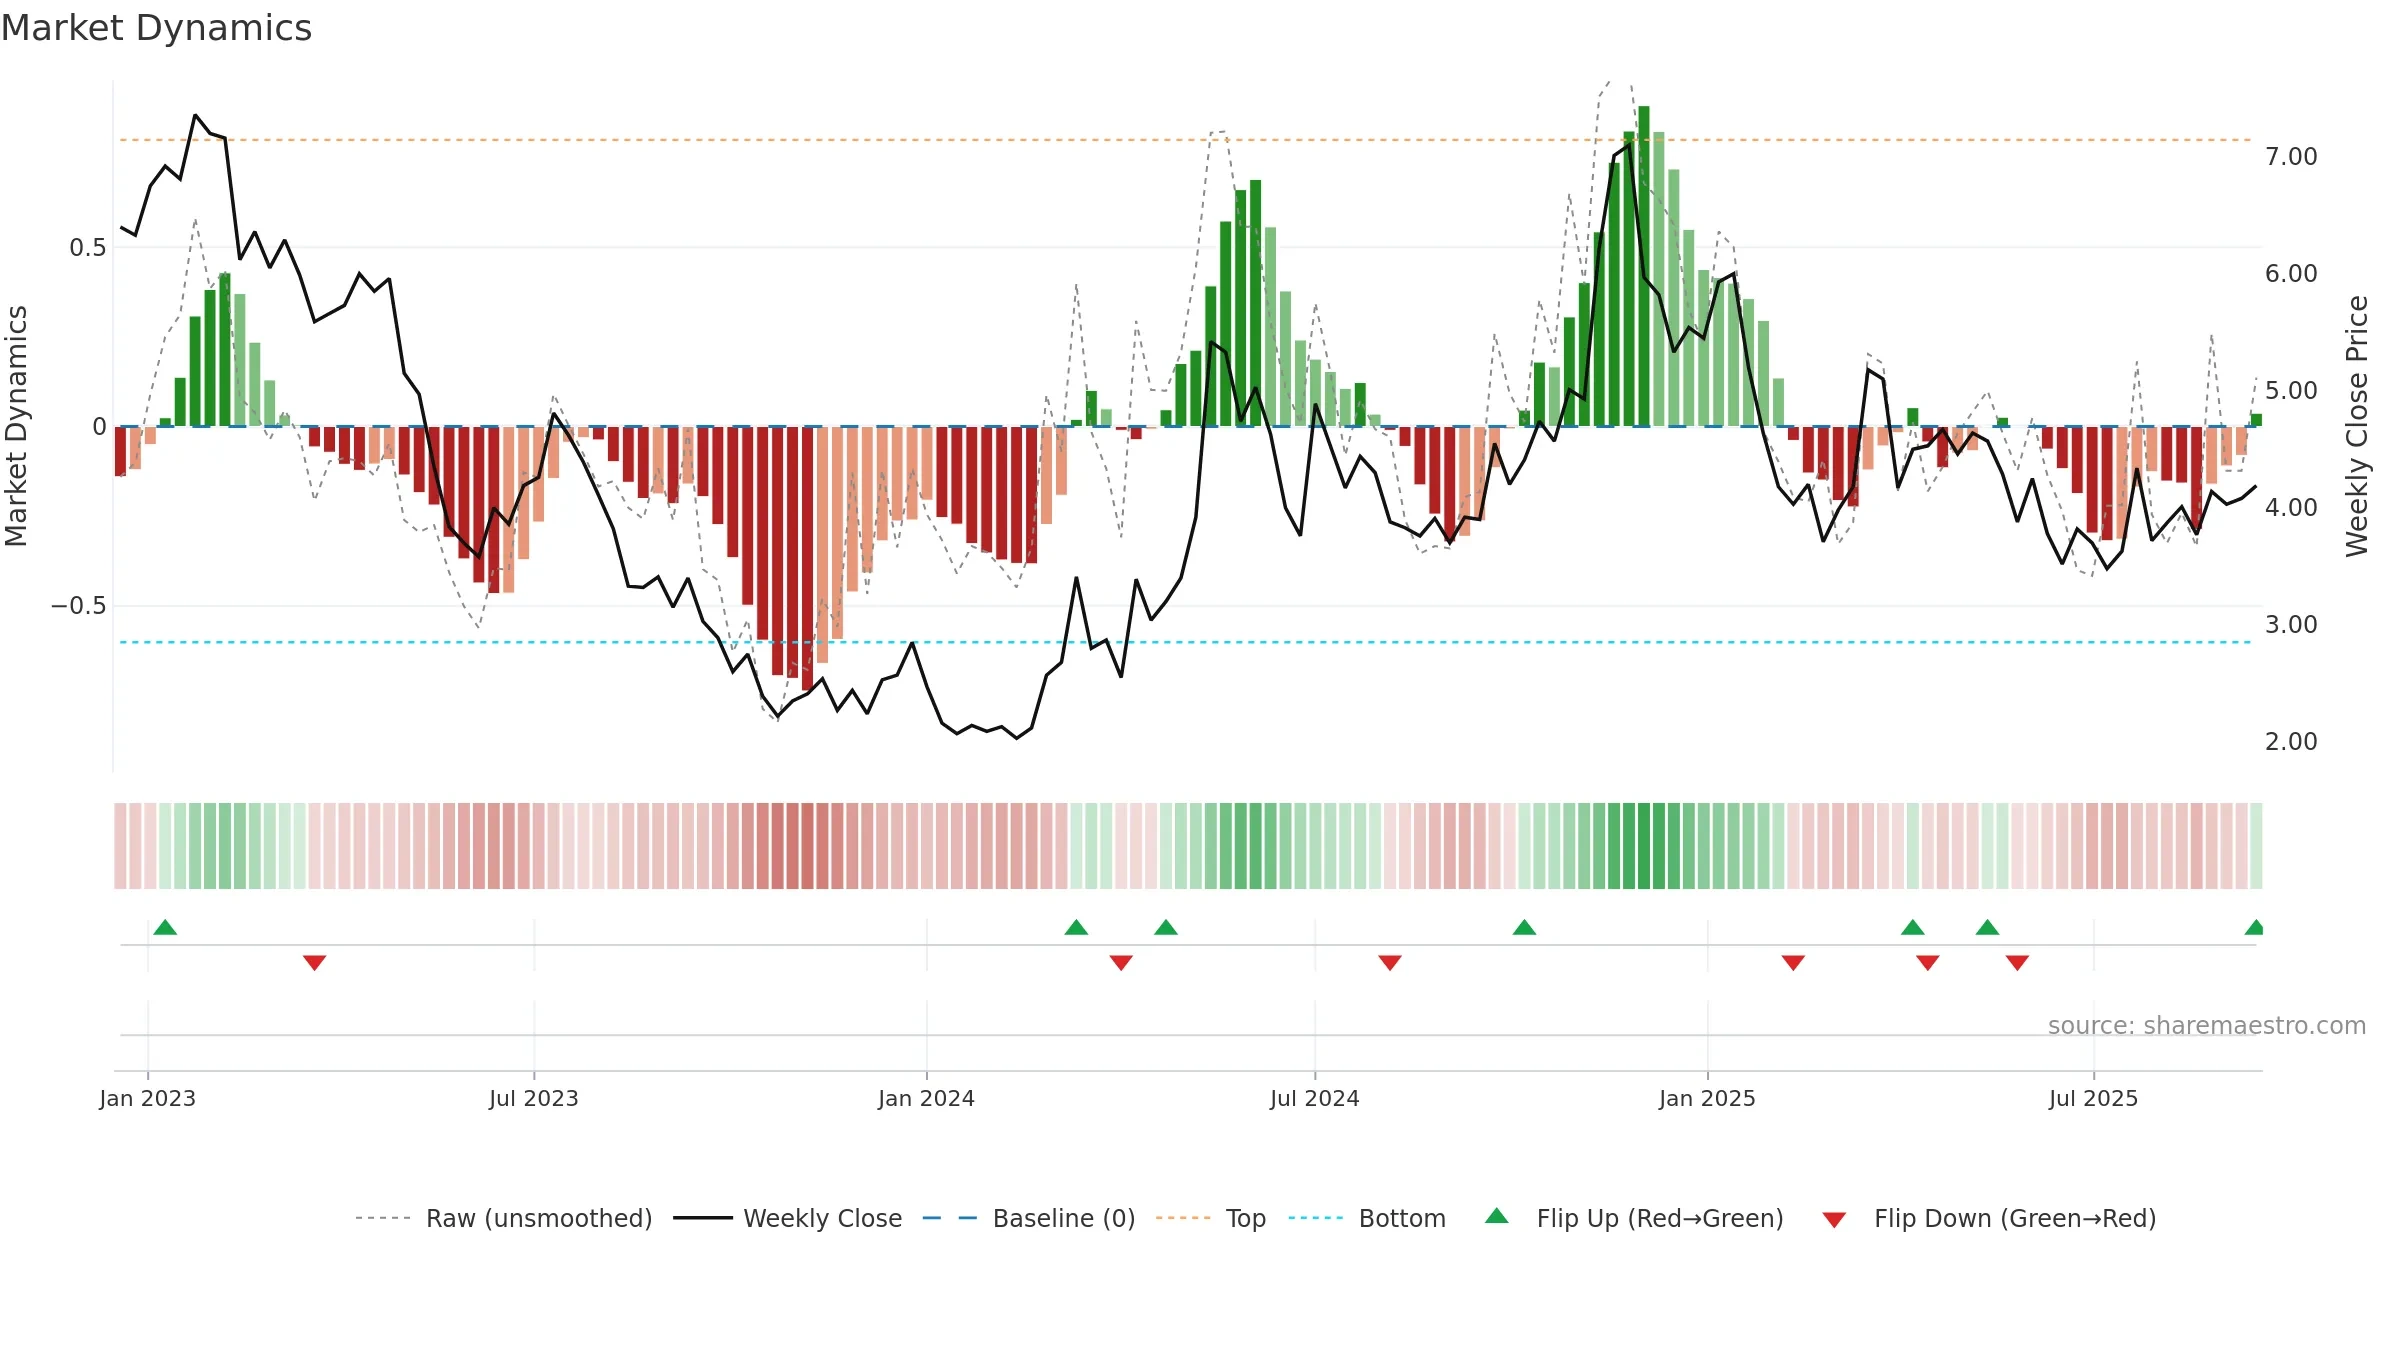The width and height of the screenshot is (2400, 1350).
Task: Click the green flip-up triangle at the far right edge
Action: 2255,927
